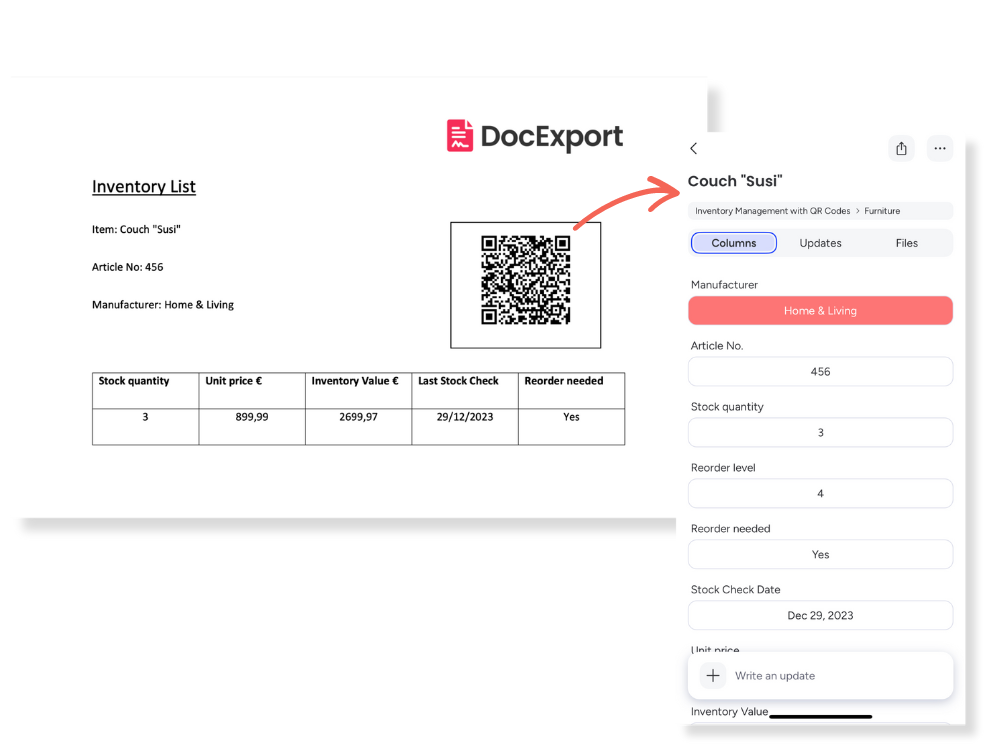The height and width of the screenshot is (750, 1000).
Task: Click the Manufacturer column label
Action: [724, 285]
